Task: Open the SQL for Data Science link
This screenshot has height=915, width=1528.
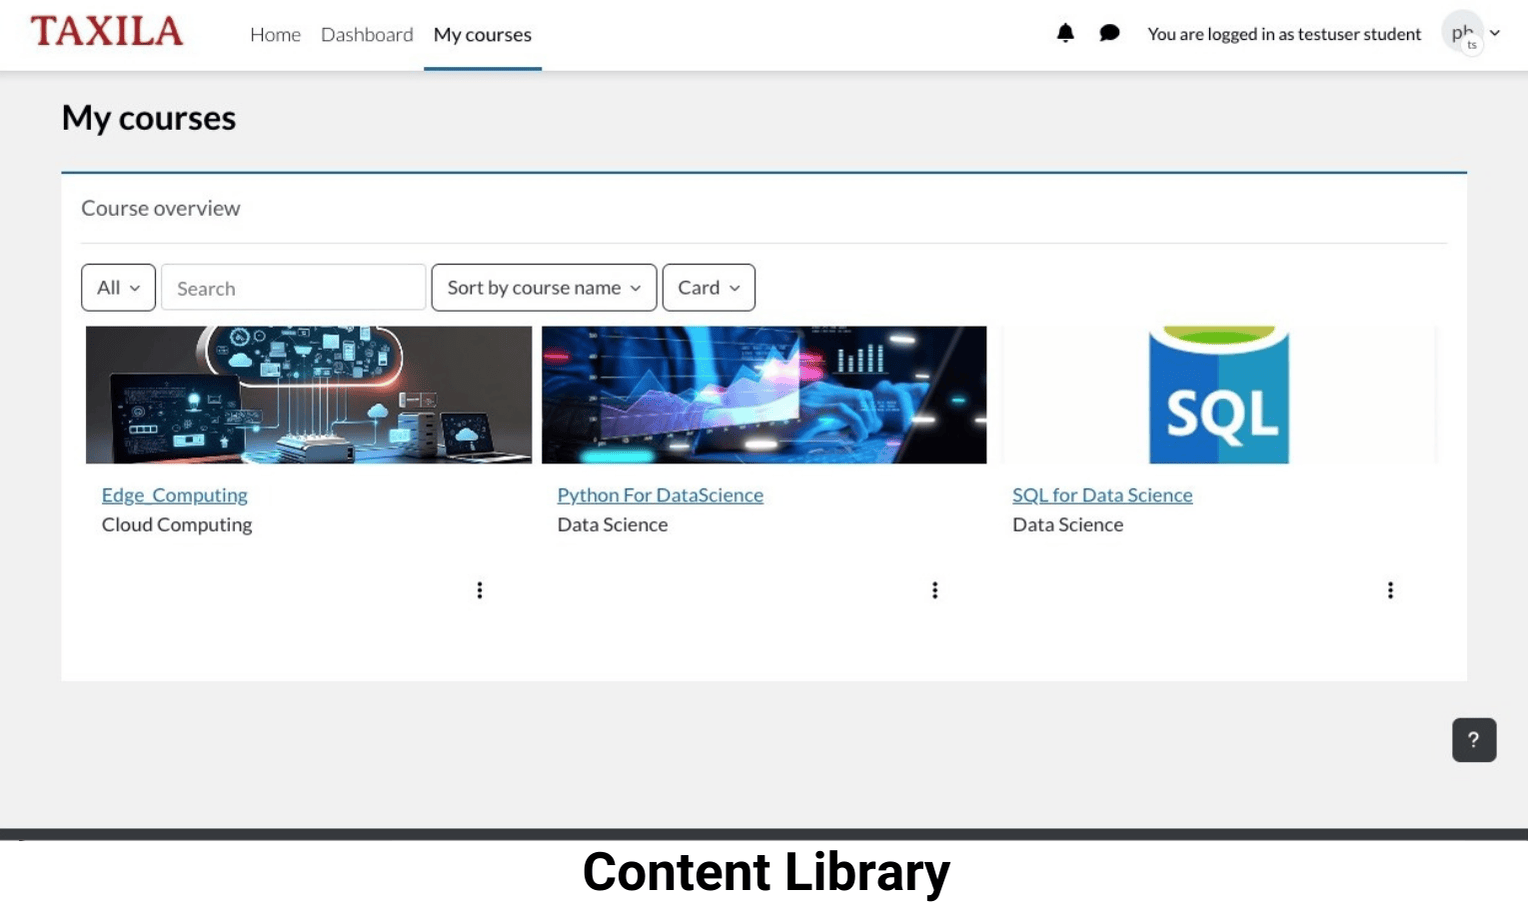Action: click(x=1102, y=495)
